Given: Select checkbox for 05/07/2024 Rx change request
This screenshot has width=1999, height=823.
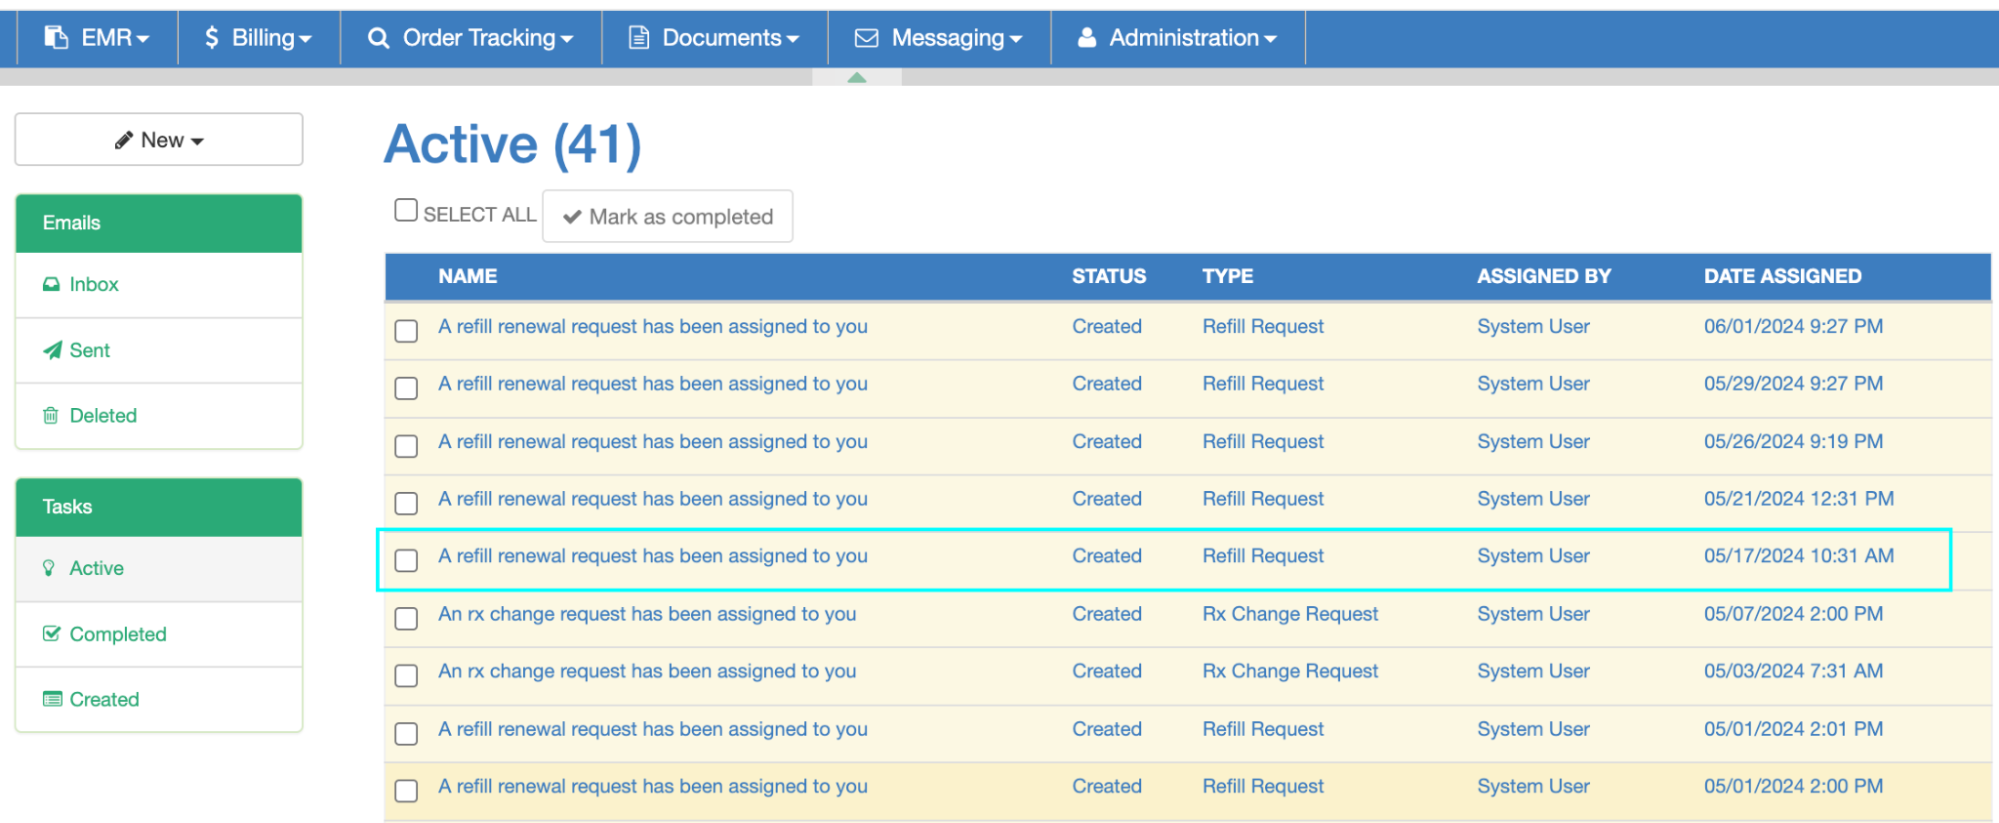Looking at the screenshot, I should [406, 618].
